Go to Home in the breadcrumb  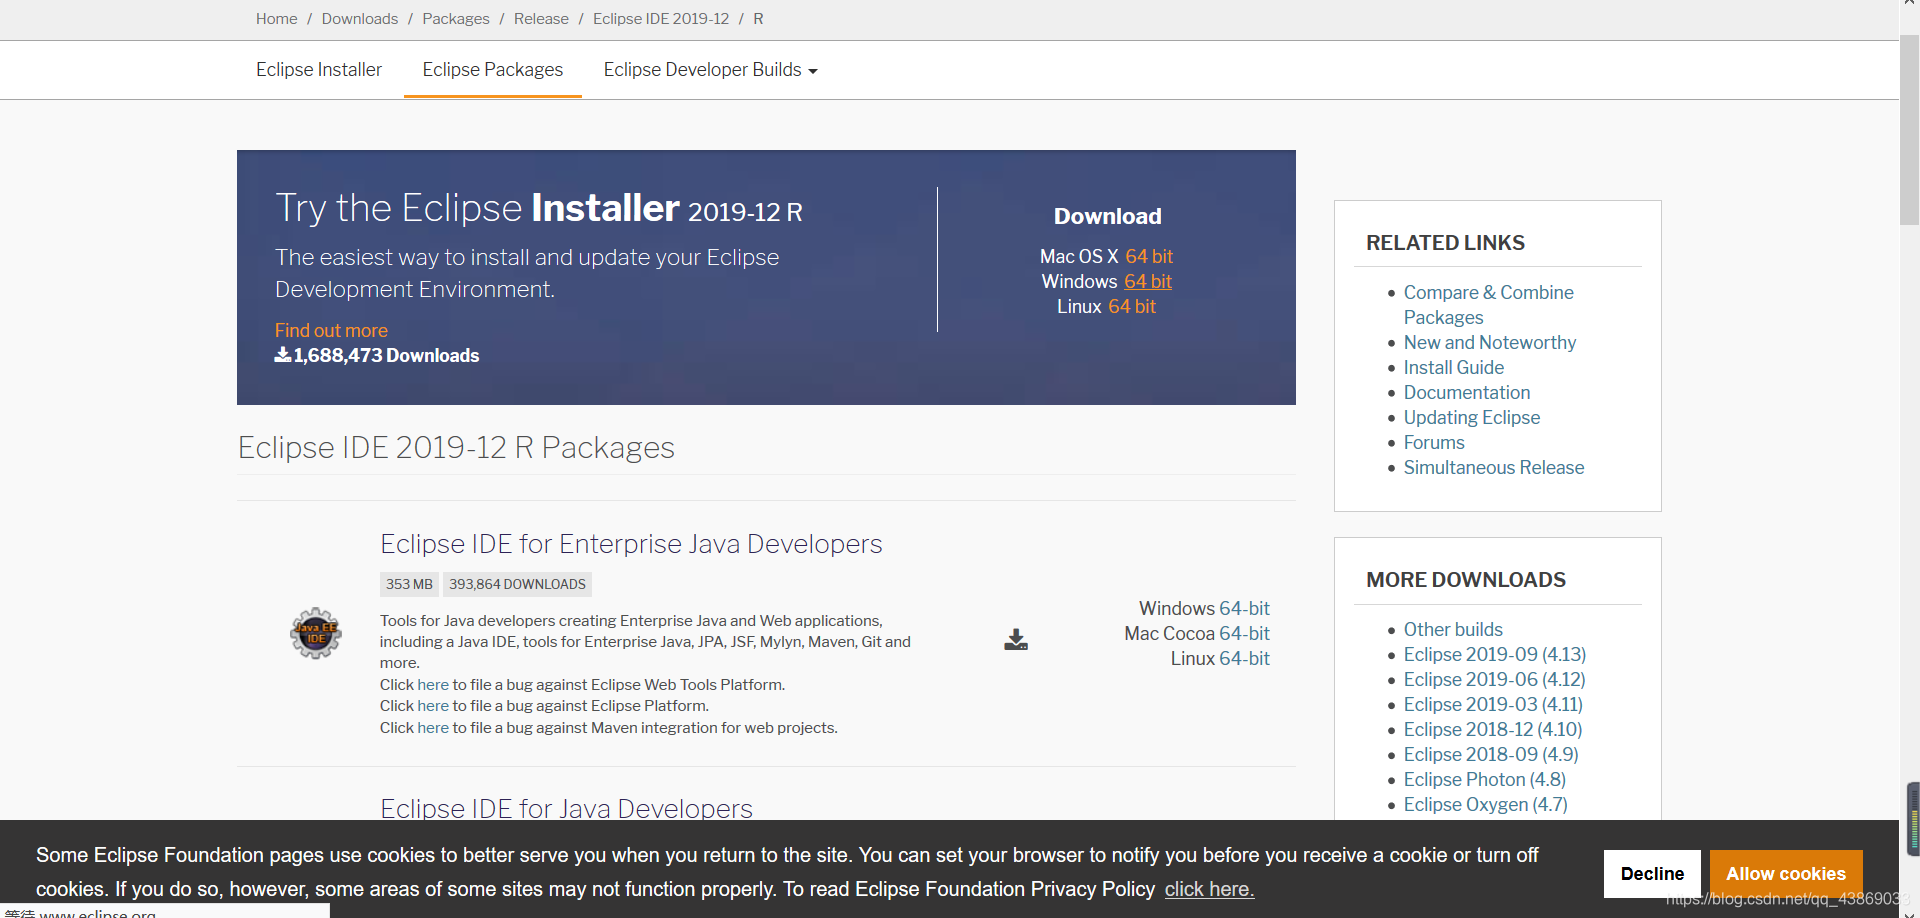[x=276, y=19]
